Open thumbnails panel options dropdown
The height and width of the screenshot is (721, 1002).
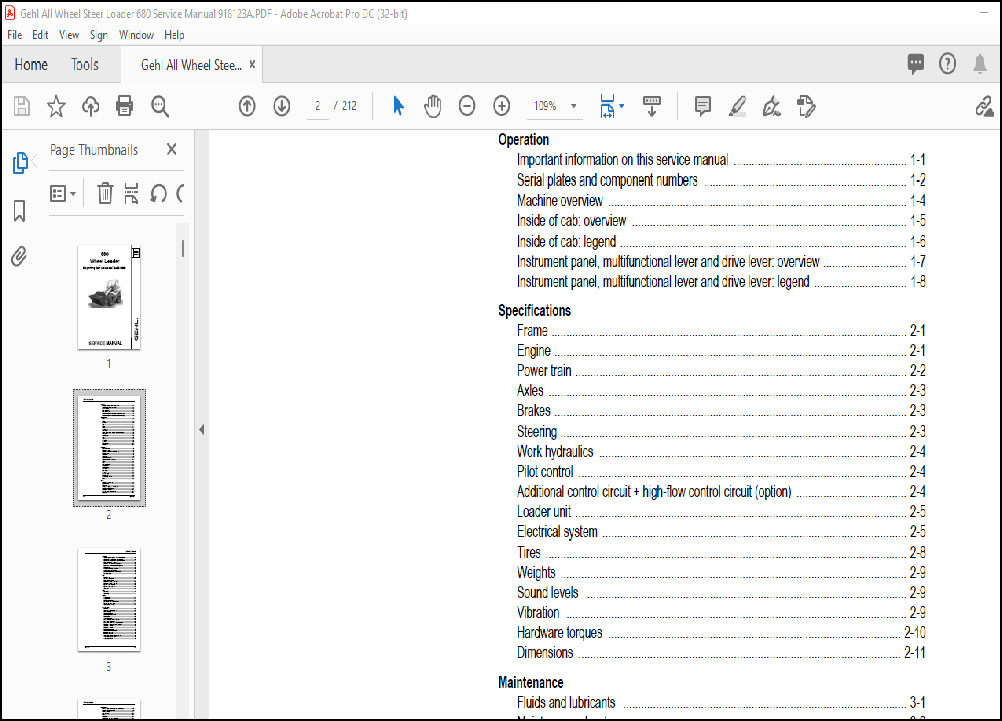tap(63, 193)
